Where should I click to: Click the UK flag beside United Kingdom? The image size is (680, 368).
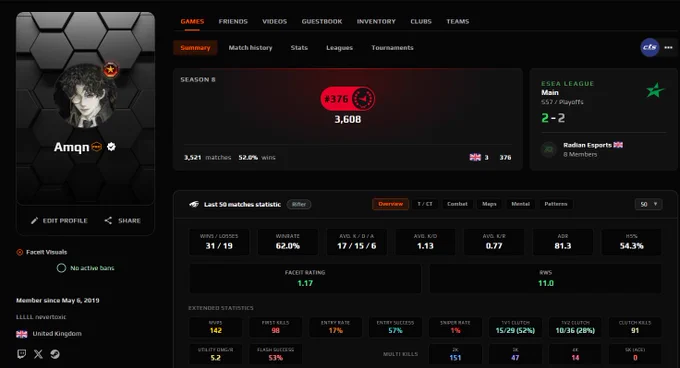coord(22,334)
